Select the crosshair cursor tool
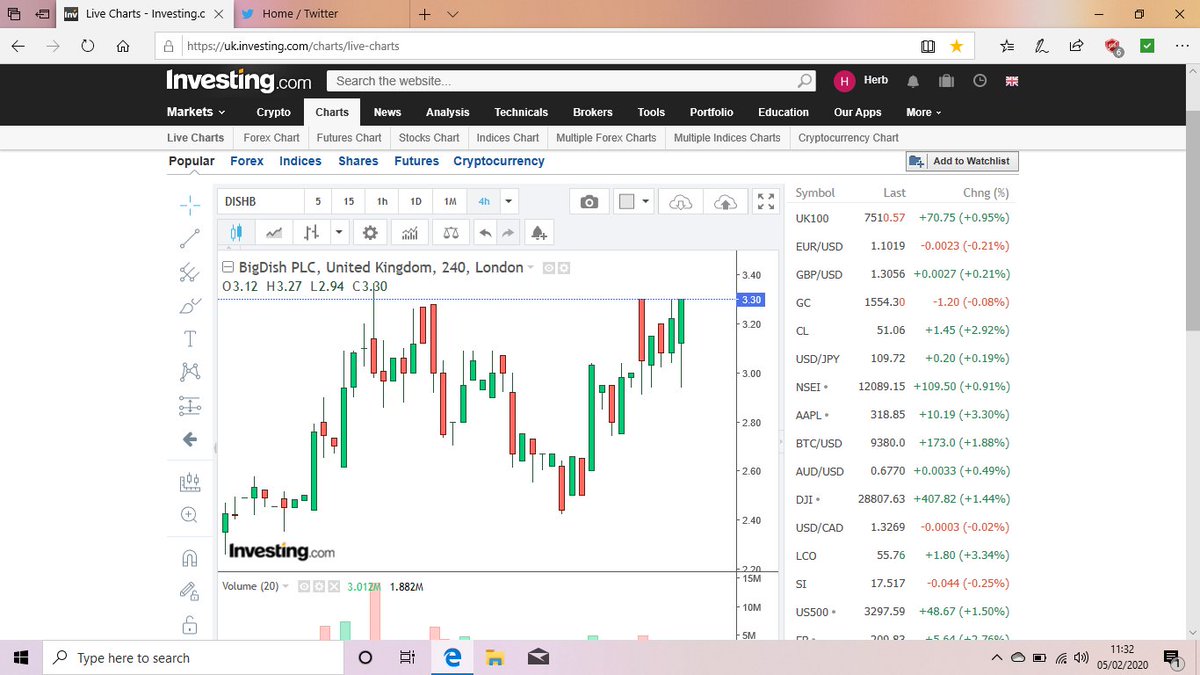 (189, 205)
